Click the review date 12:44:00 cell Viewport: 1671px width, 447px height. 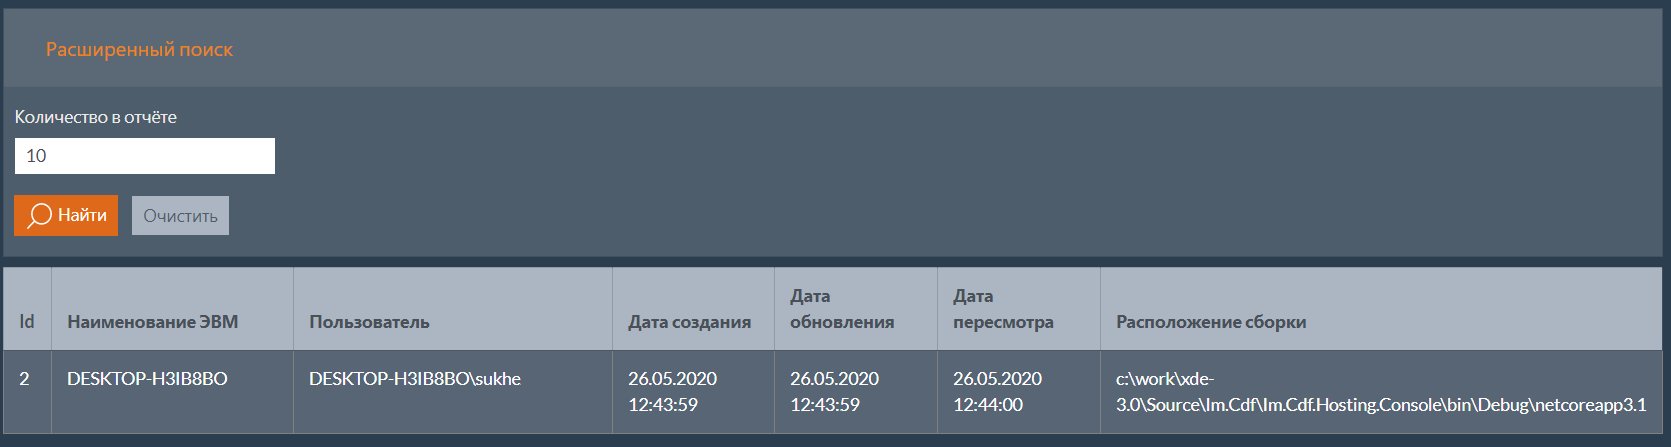pos(1018,391)
